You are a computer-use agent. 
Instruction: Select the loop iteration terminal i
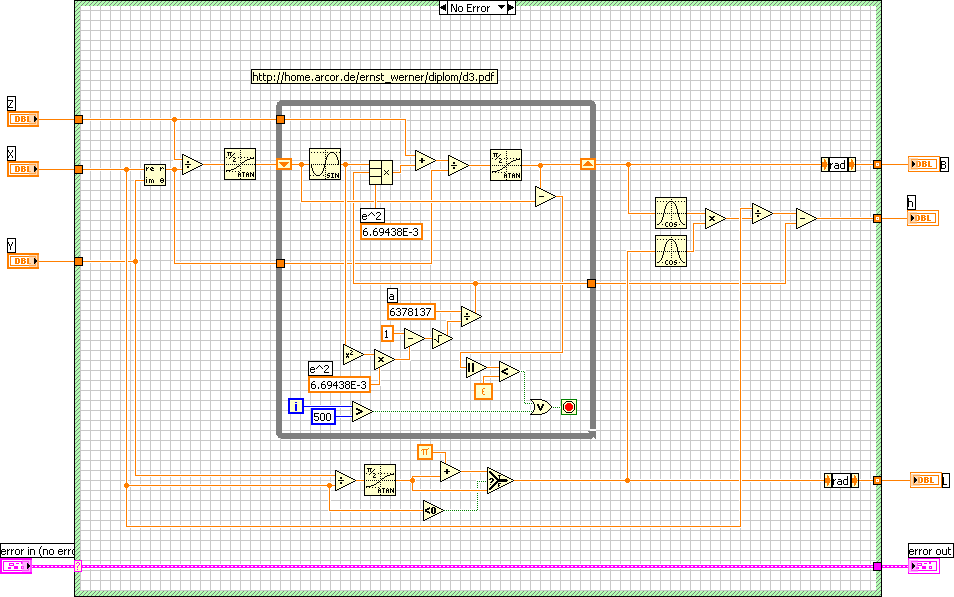[296, 405]
